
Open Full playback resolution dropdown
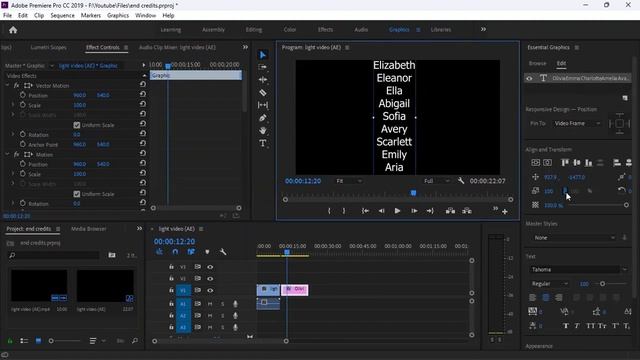tap(436, 181)
